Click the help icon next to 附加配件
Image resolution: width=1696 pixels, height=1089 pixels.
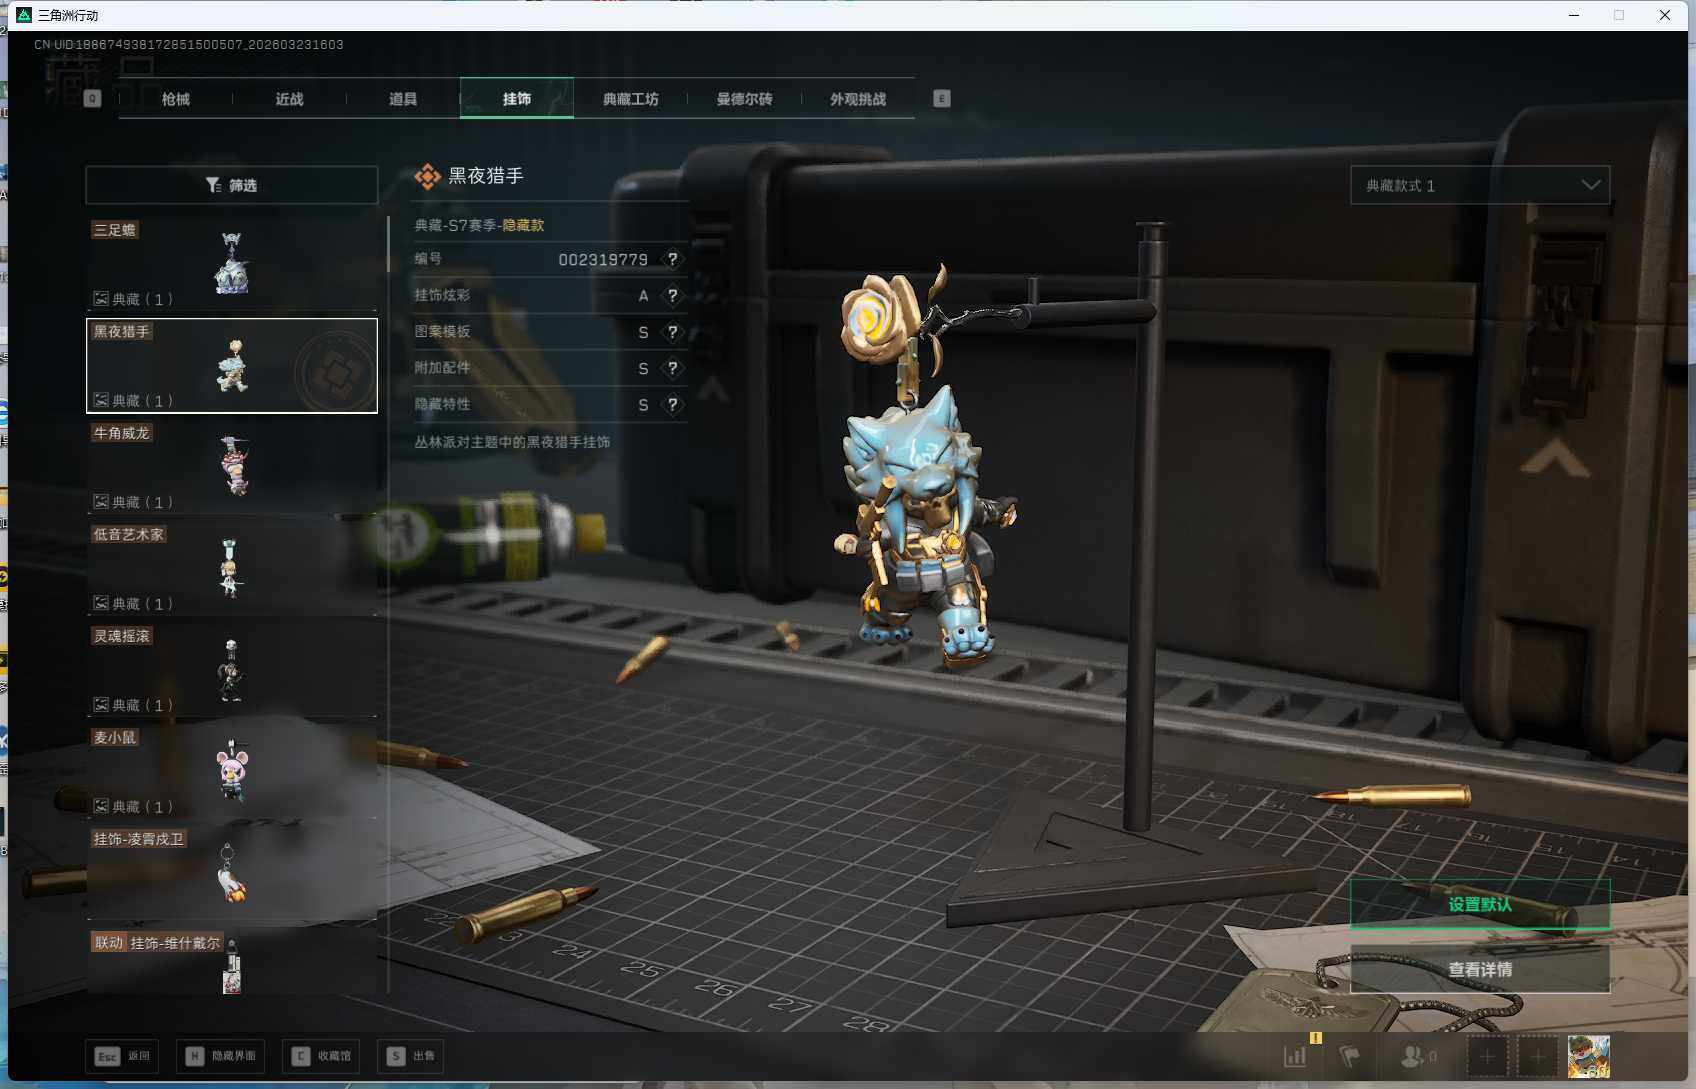(673, 368)
